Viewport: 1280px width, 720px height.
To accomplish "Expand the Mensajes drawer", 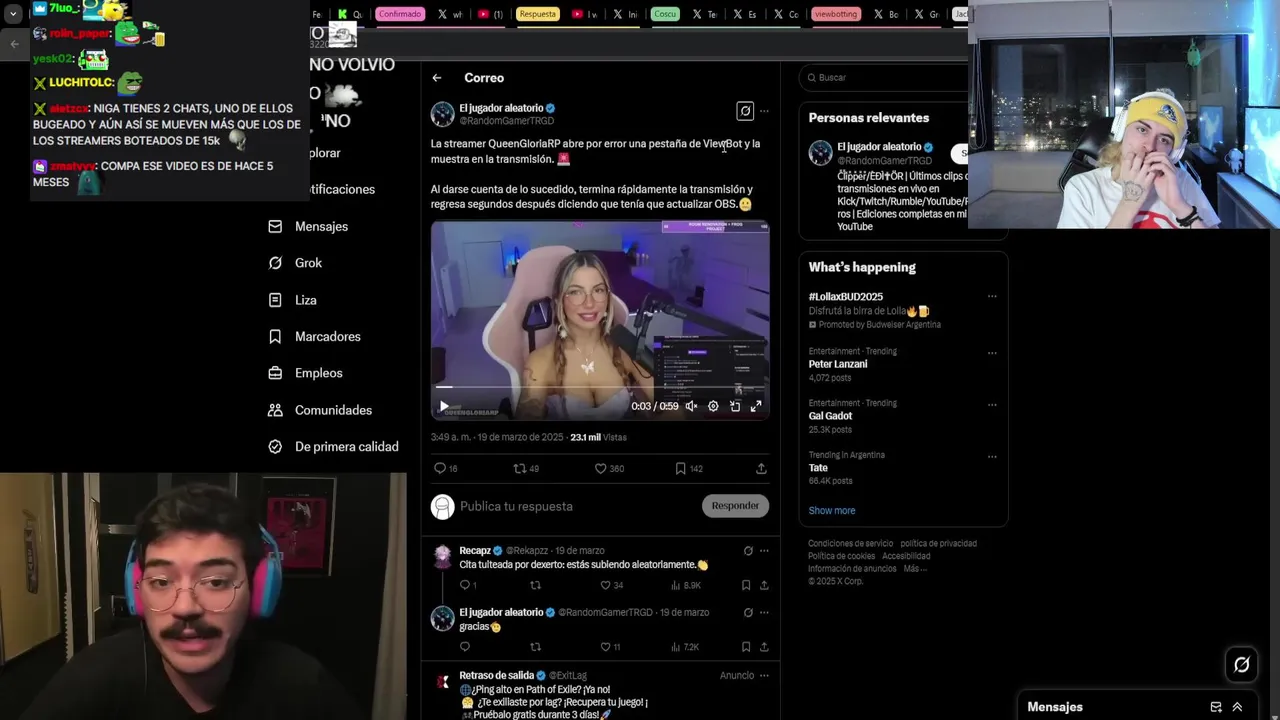I will (x=1237, y=707).
